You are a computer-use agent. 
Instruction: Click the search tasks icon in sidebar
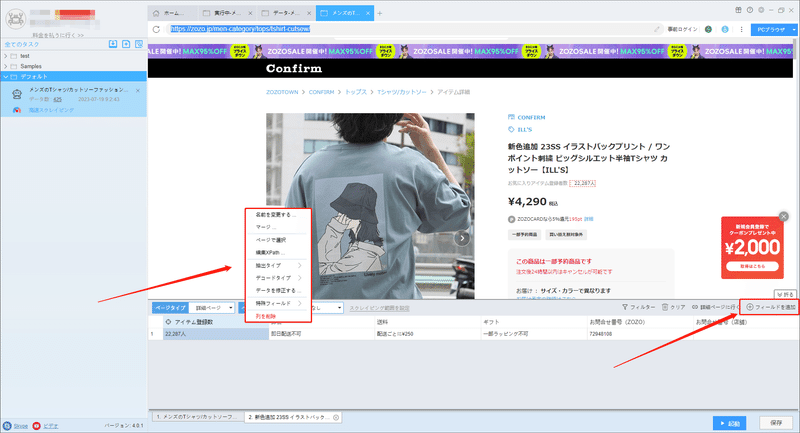pos(139,44)
